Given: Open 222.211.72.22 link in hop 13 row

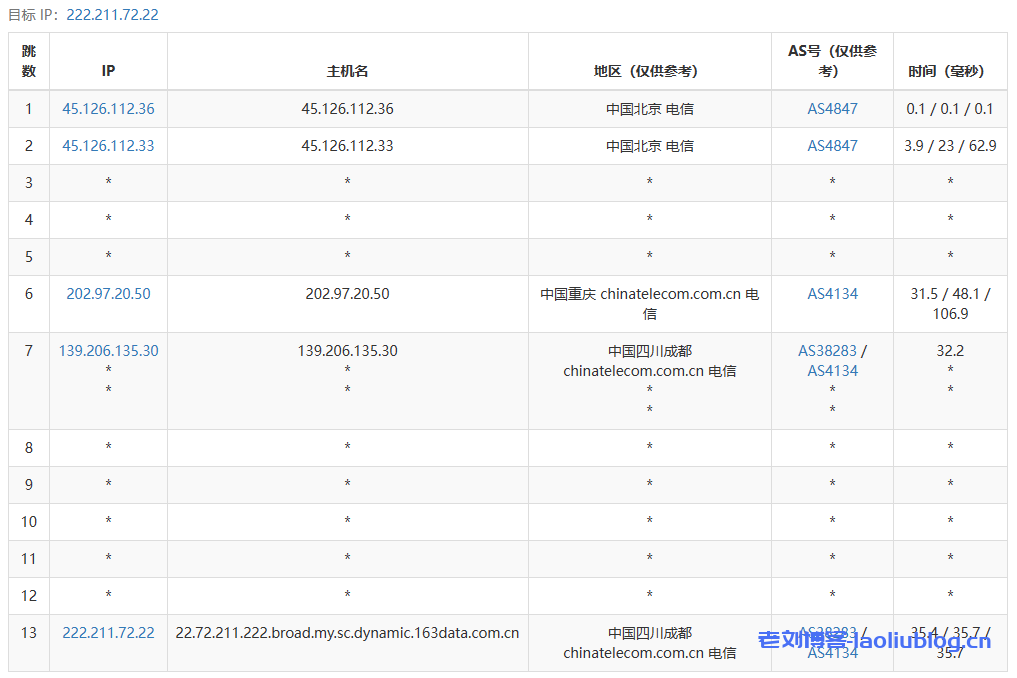Looking at the screenshot, I should click(108, 633).
